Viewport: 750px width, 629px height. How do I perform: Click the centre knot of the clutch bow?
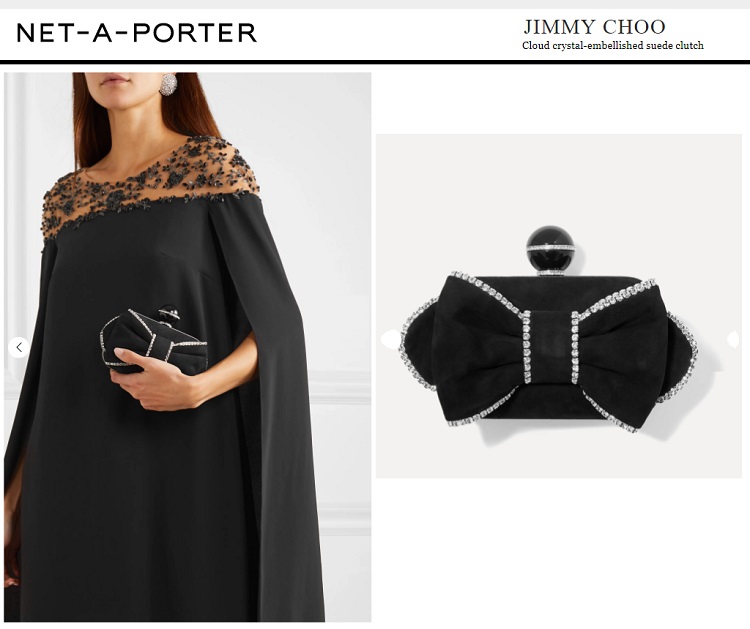pyautogui.click(x=550, y=347)
